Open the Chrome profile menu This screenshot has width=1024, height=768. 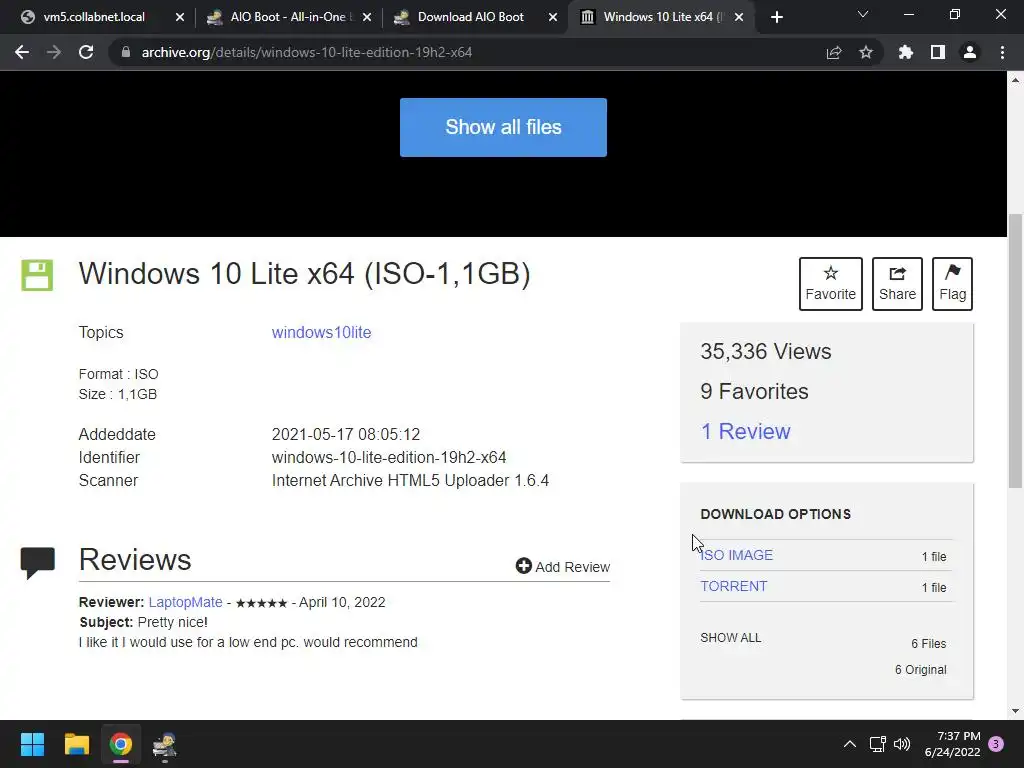click(x=970, y=52)
